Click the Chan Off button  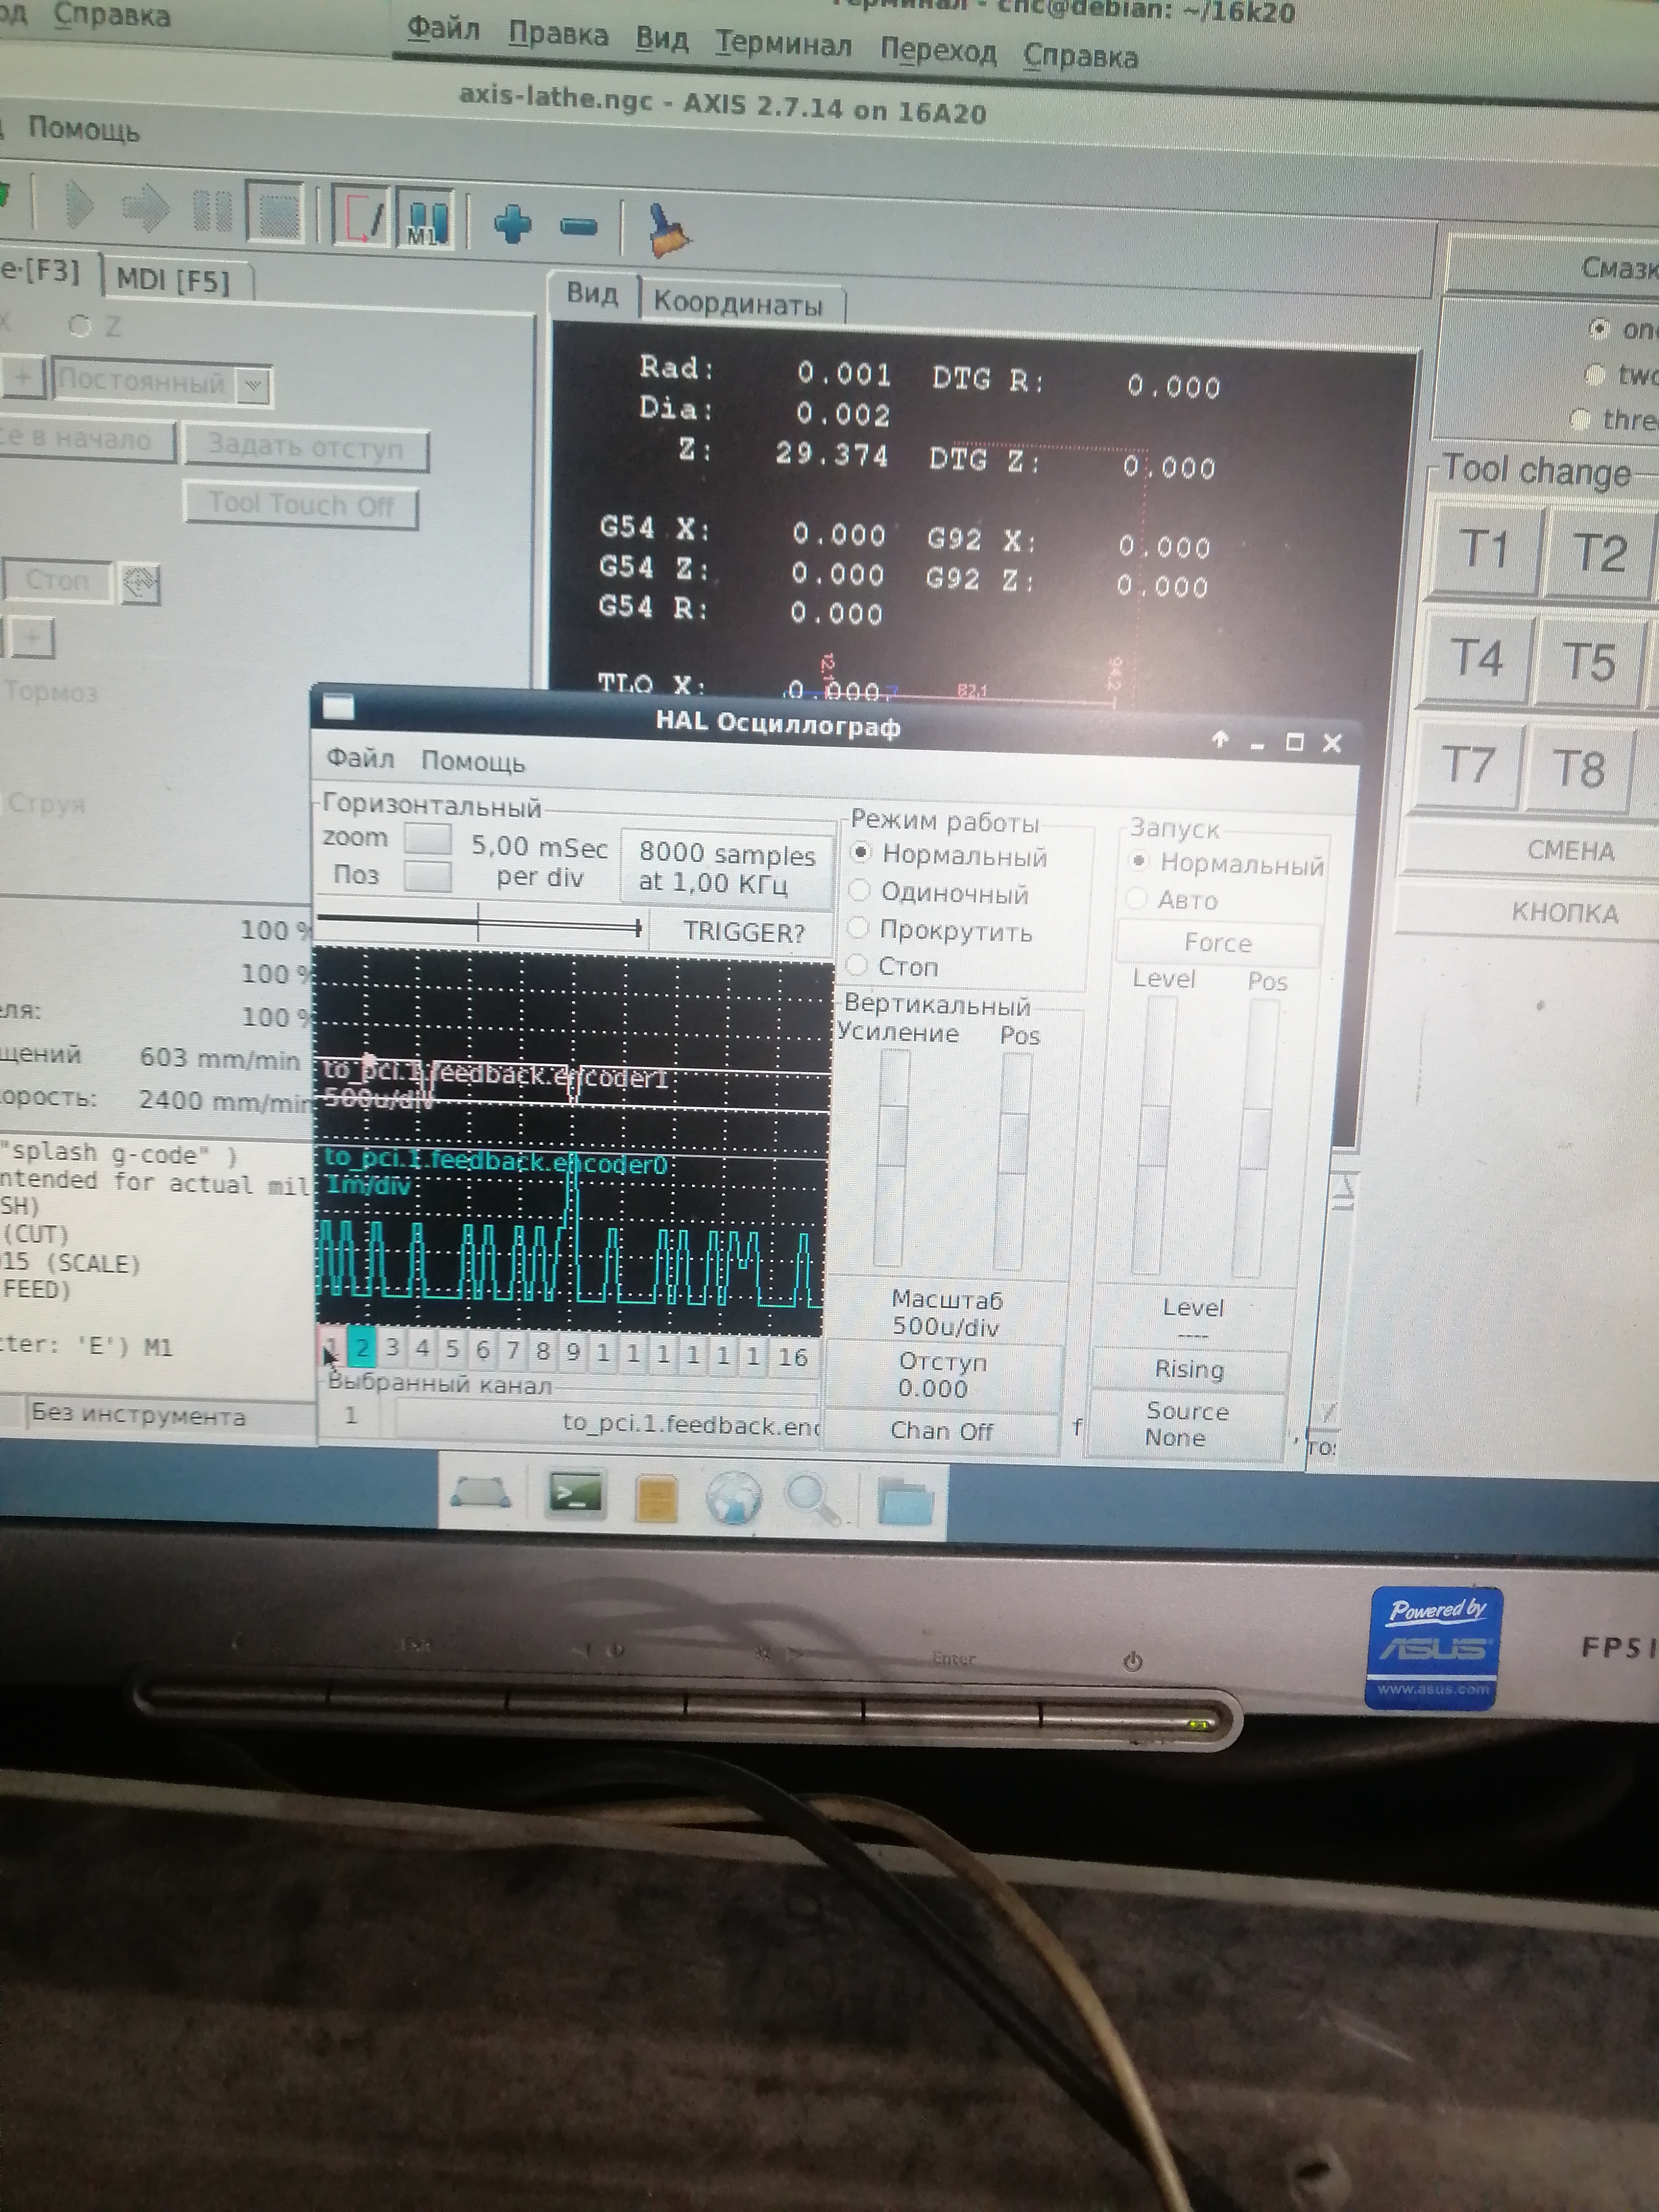pos(941,1431)
